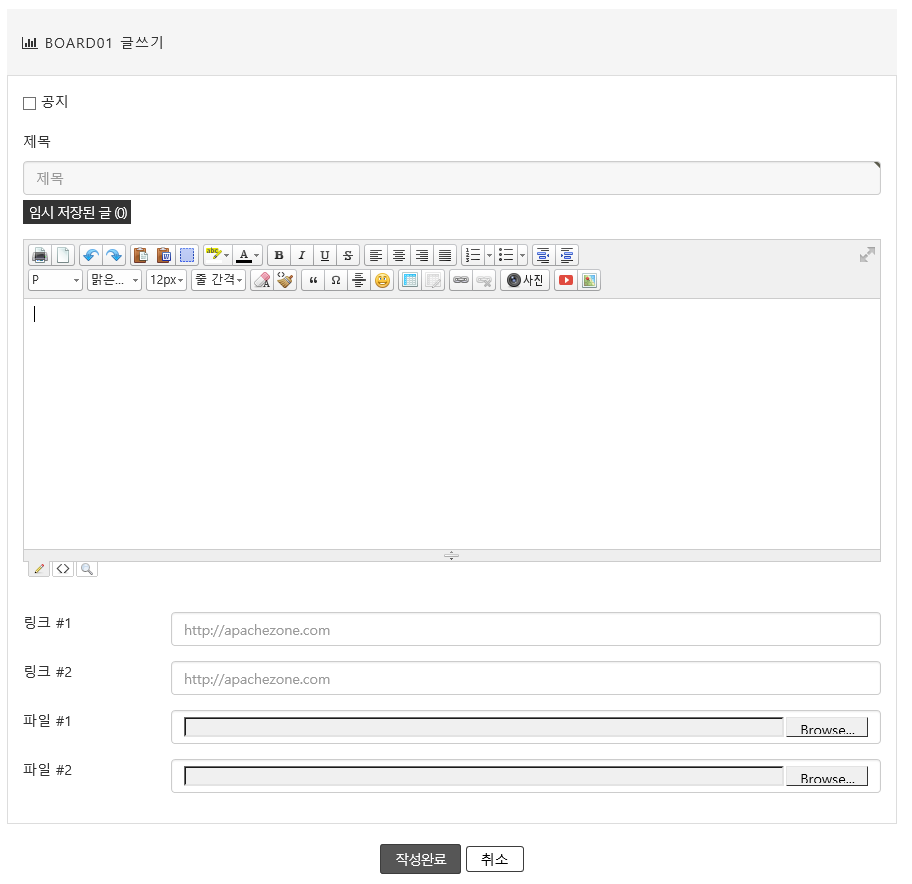This screenshot has width=912, height=884.
Task: Click Browse for 파일 #2
Action: point(827,776)
